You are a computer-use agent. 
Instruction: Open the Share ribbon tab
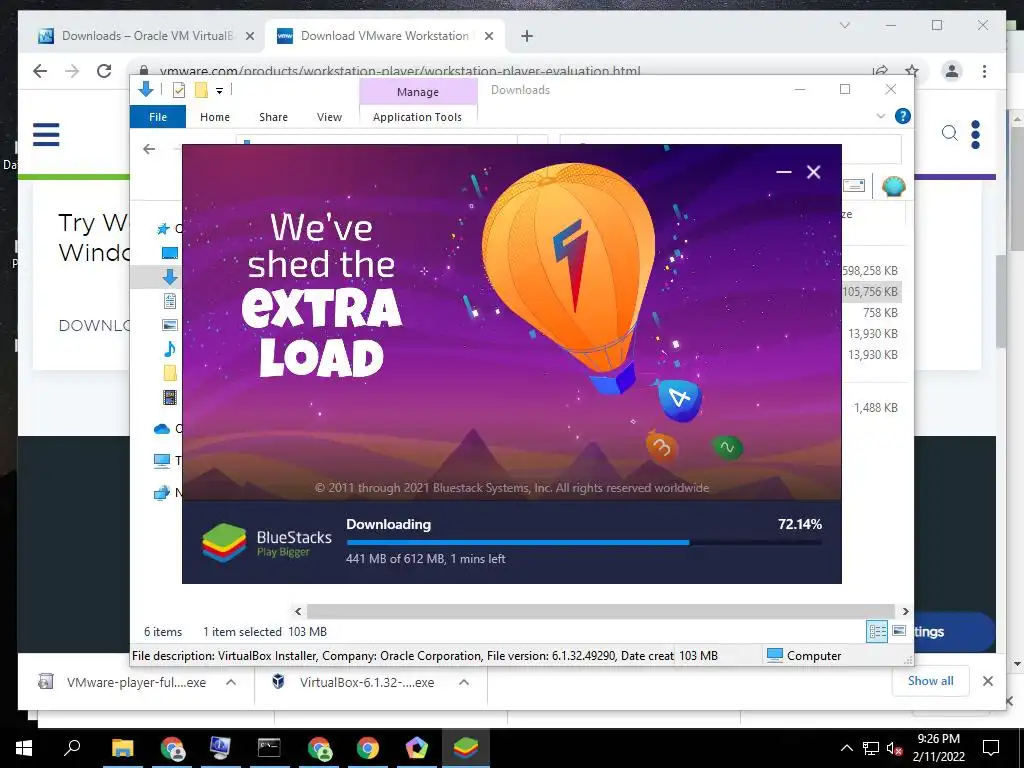point(273,117)
